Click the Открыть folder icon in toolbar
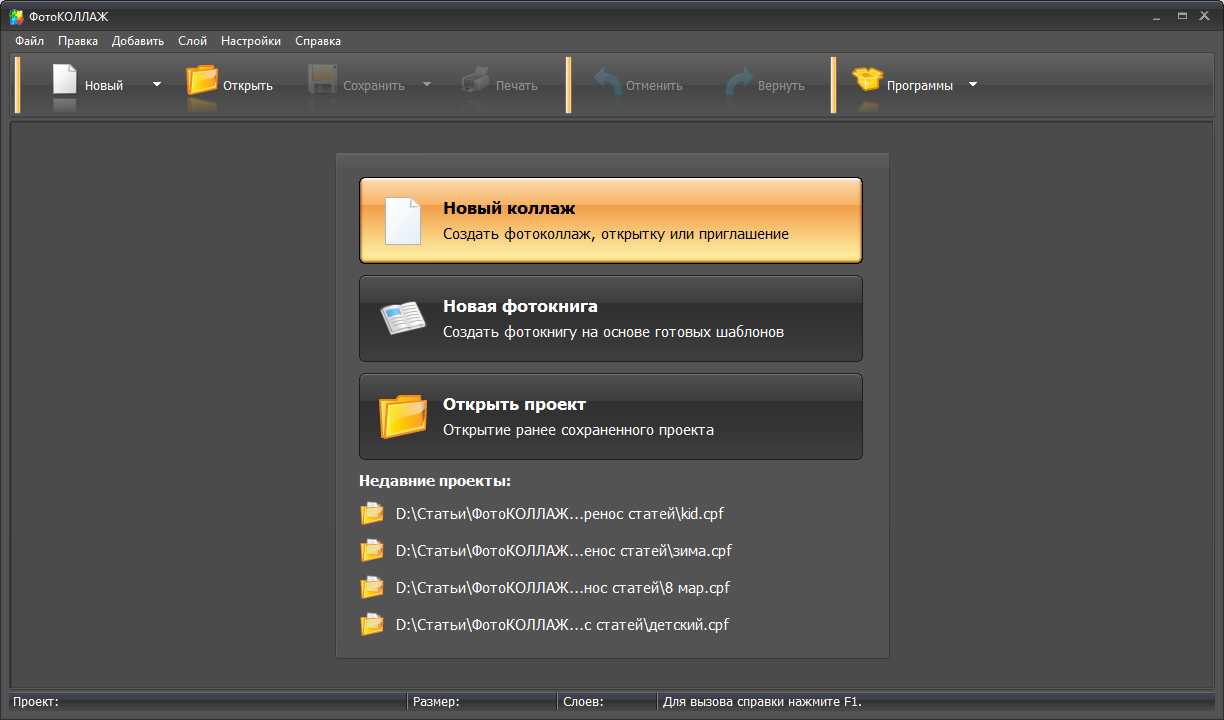1224x720 pixels. [x=202, y=80]
